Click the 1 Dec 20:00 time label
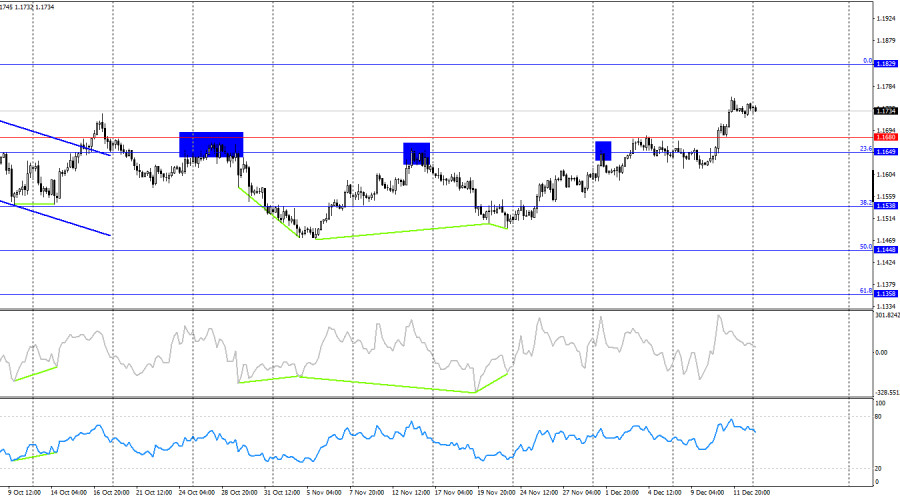 622,493
